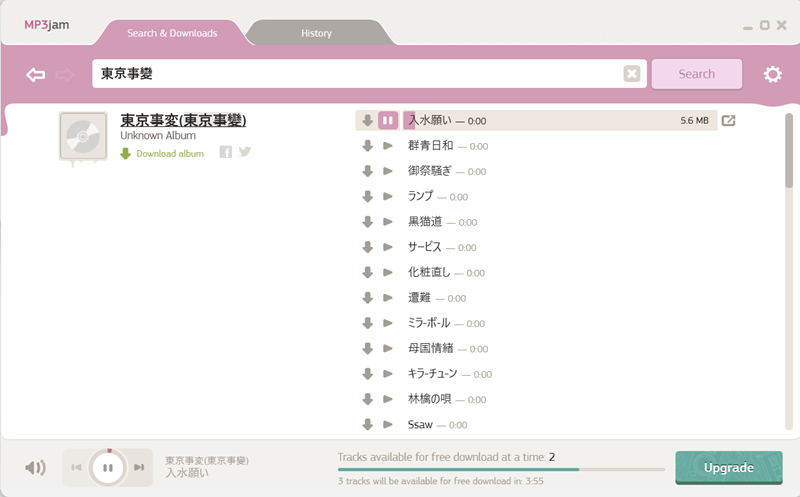This screenshot has width=800, height=497.
Task: Play the track Ssaw
Action: (x=388, y=425)
